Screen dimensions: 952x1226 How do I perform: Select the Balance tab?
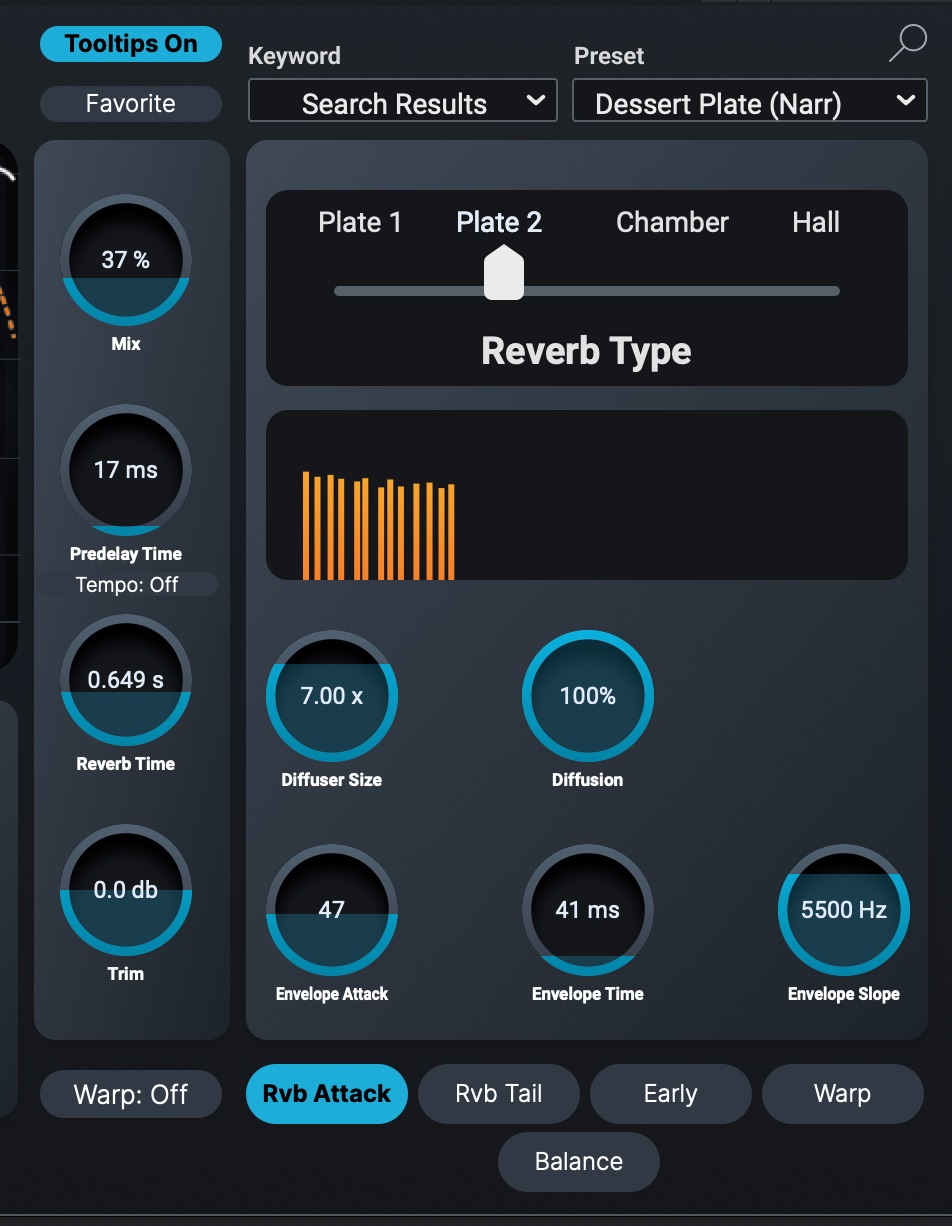point(579,1162)
